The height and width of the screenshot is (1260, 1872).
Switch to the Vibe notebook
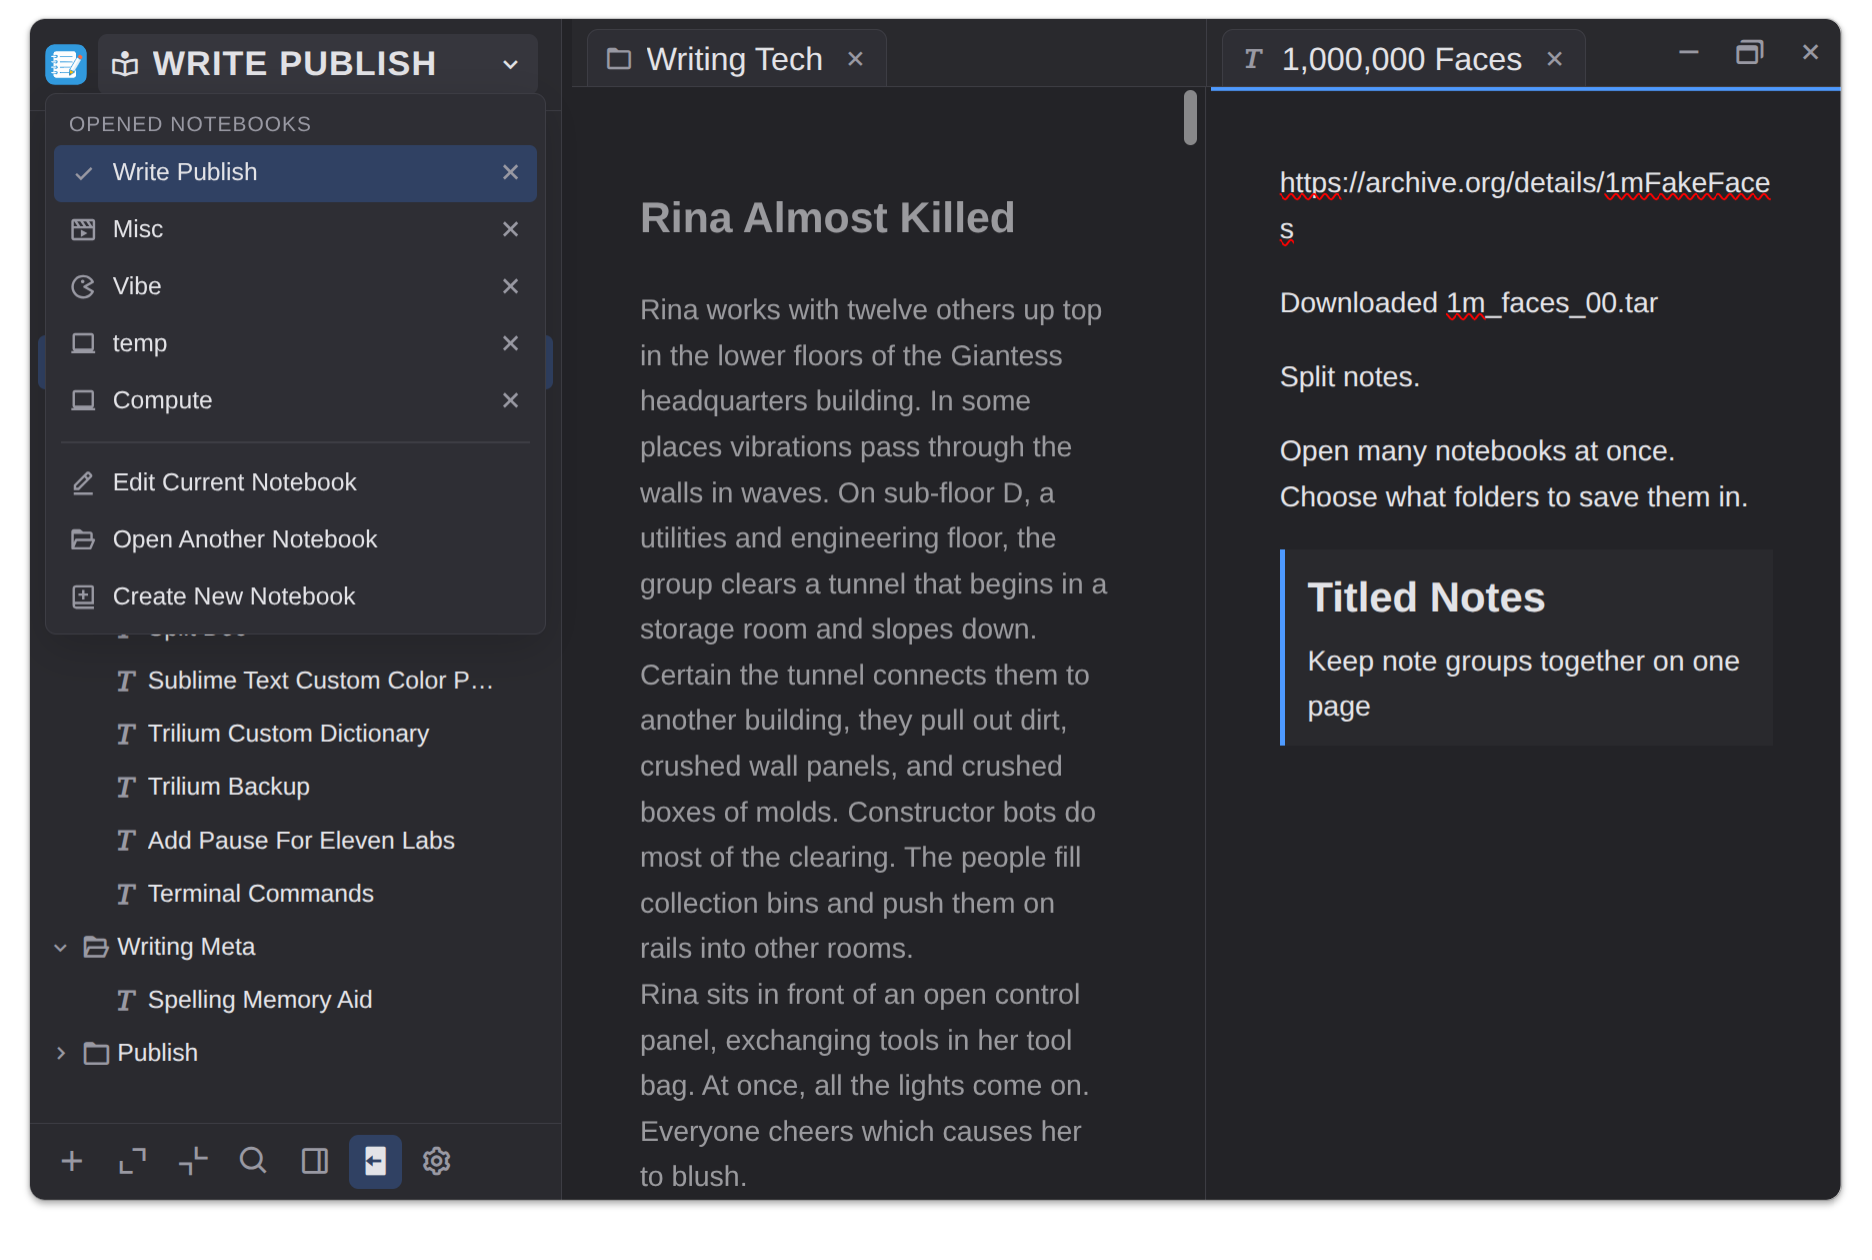tap(295, 287)
